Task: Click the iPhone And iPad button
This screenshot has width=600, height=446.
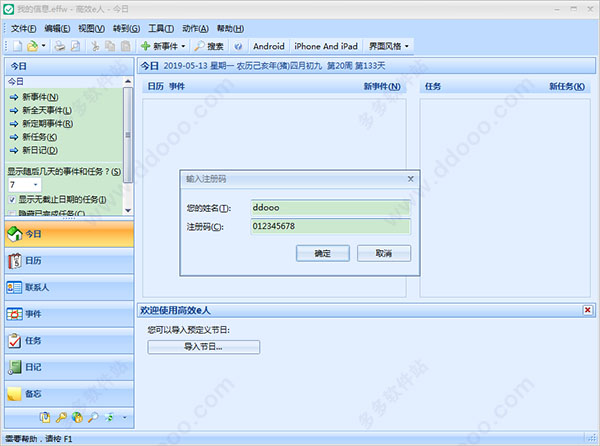Action: click(x=326, y=46)
